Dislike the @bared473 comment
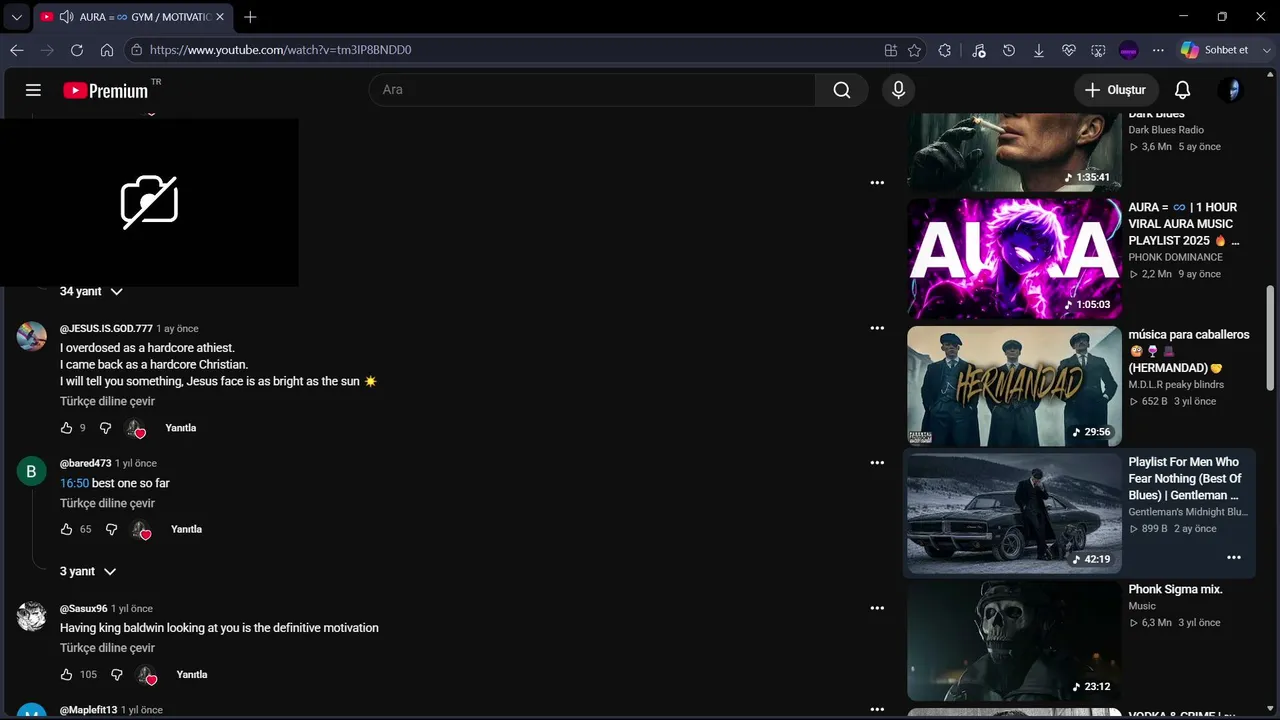 click(111, 529)
